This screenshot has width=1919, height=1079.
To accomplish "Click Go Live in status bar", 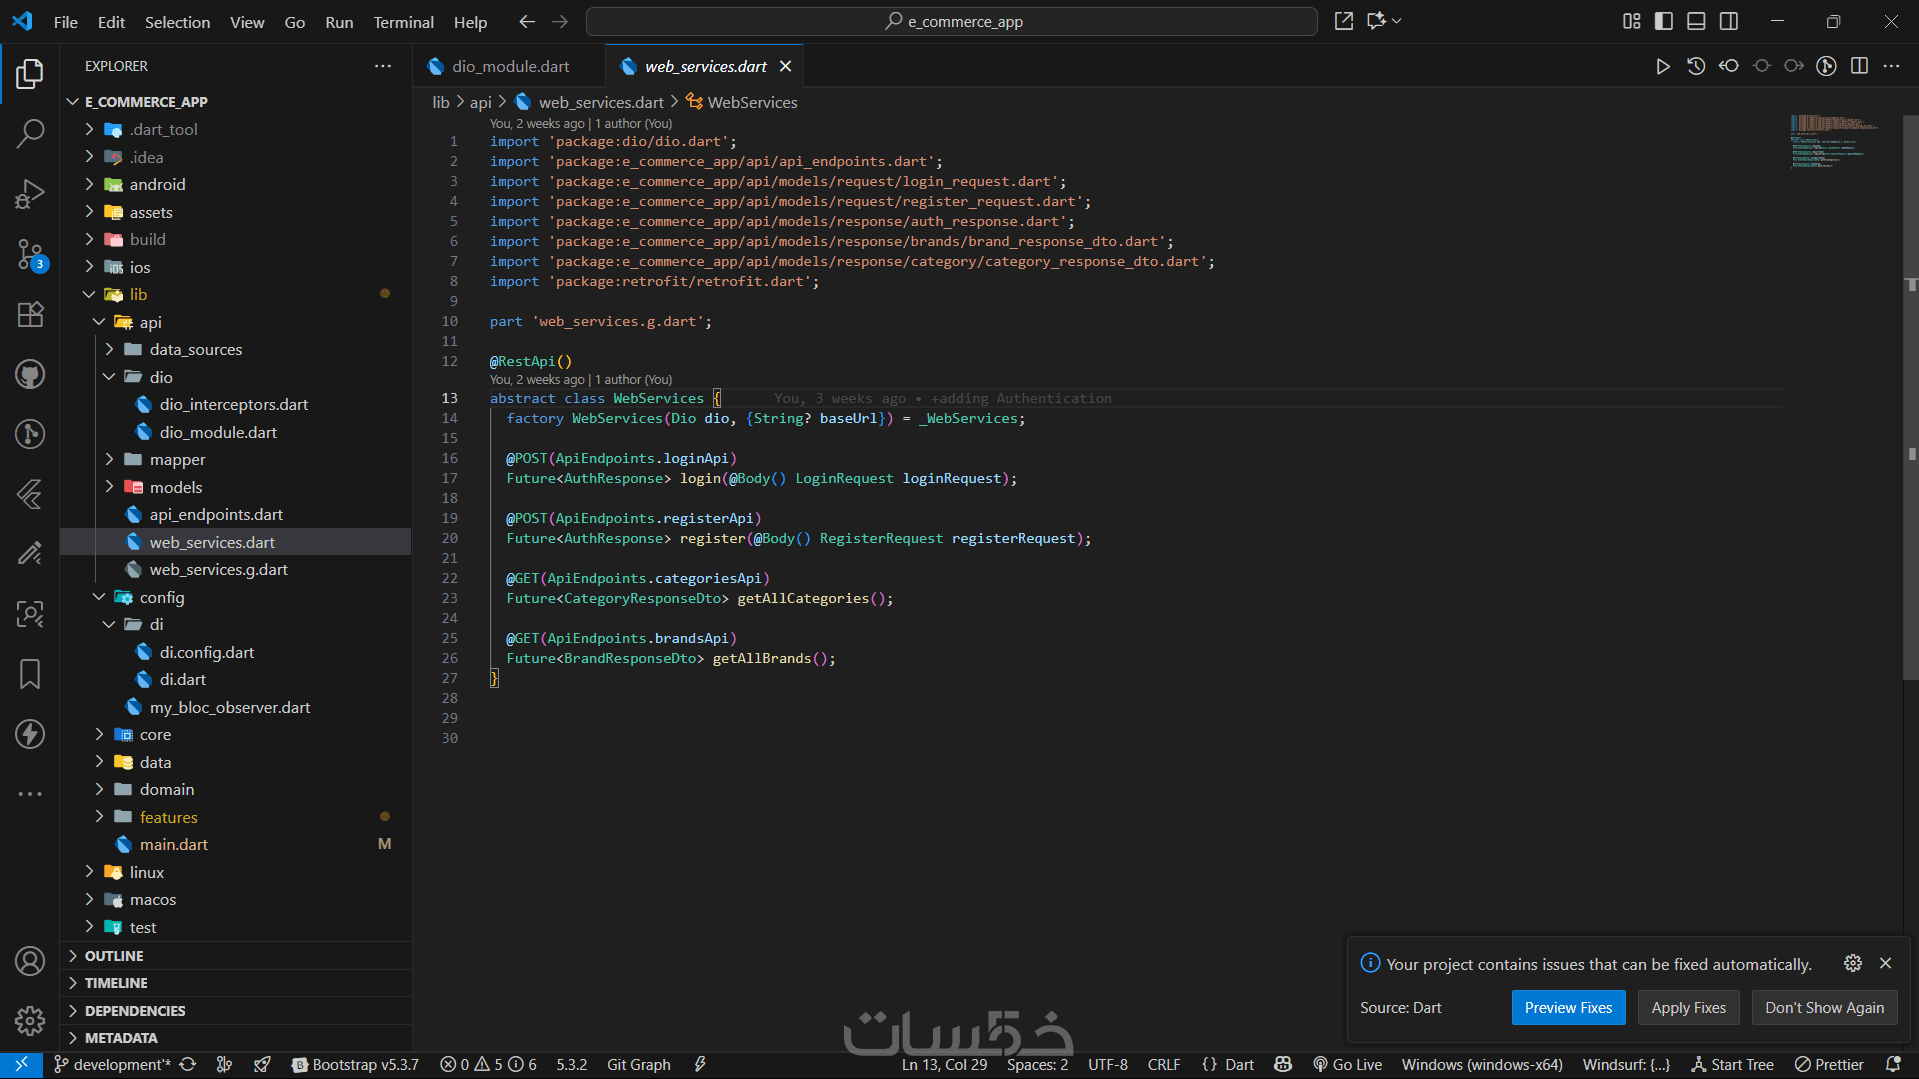I will (x=1347, y=1065).
